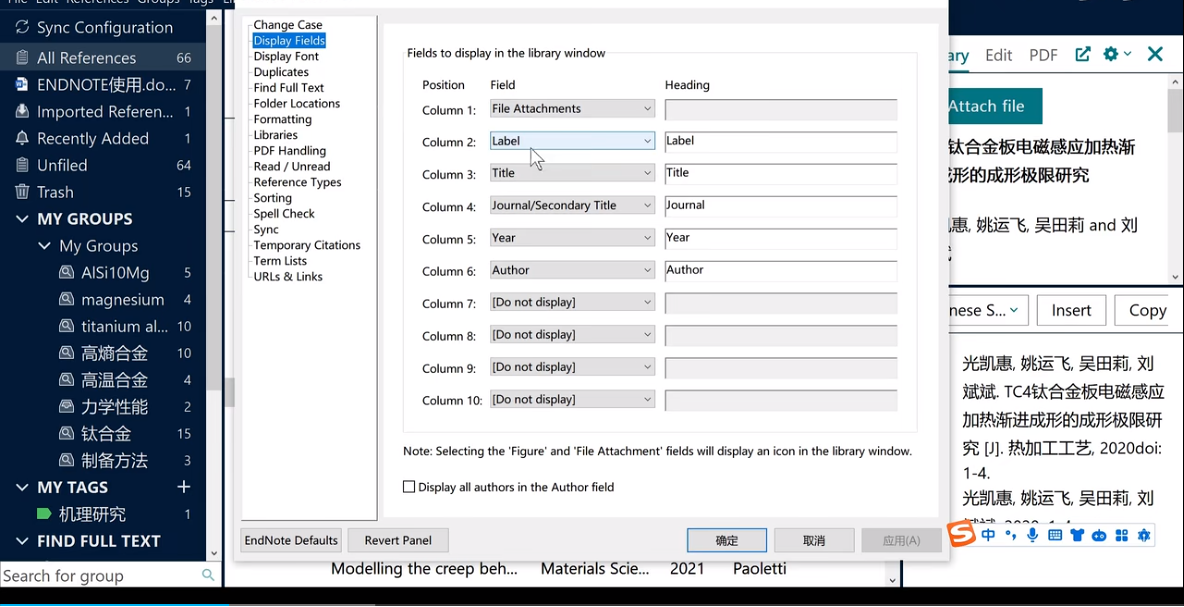Image resolution: width=1184 pixels, height=607 pixels.
Task: Select Reference Types preference category
Action: click(x=298, y=183)
